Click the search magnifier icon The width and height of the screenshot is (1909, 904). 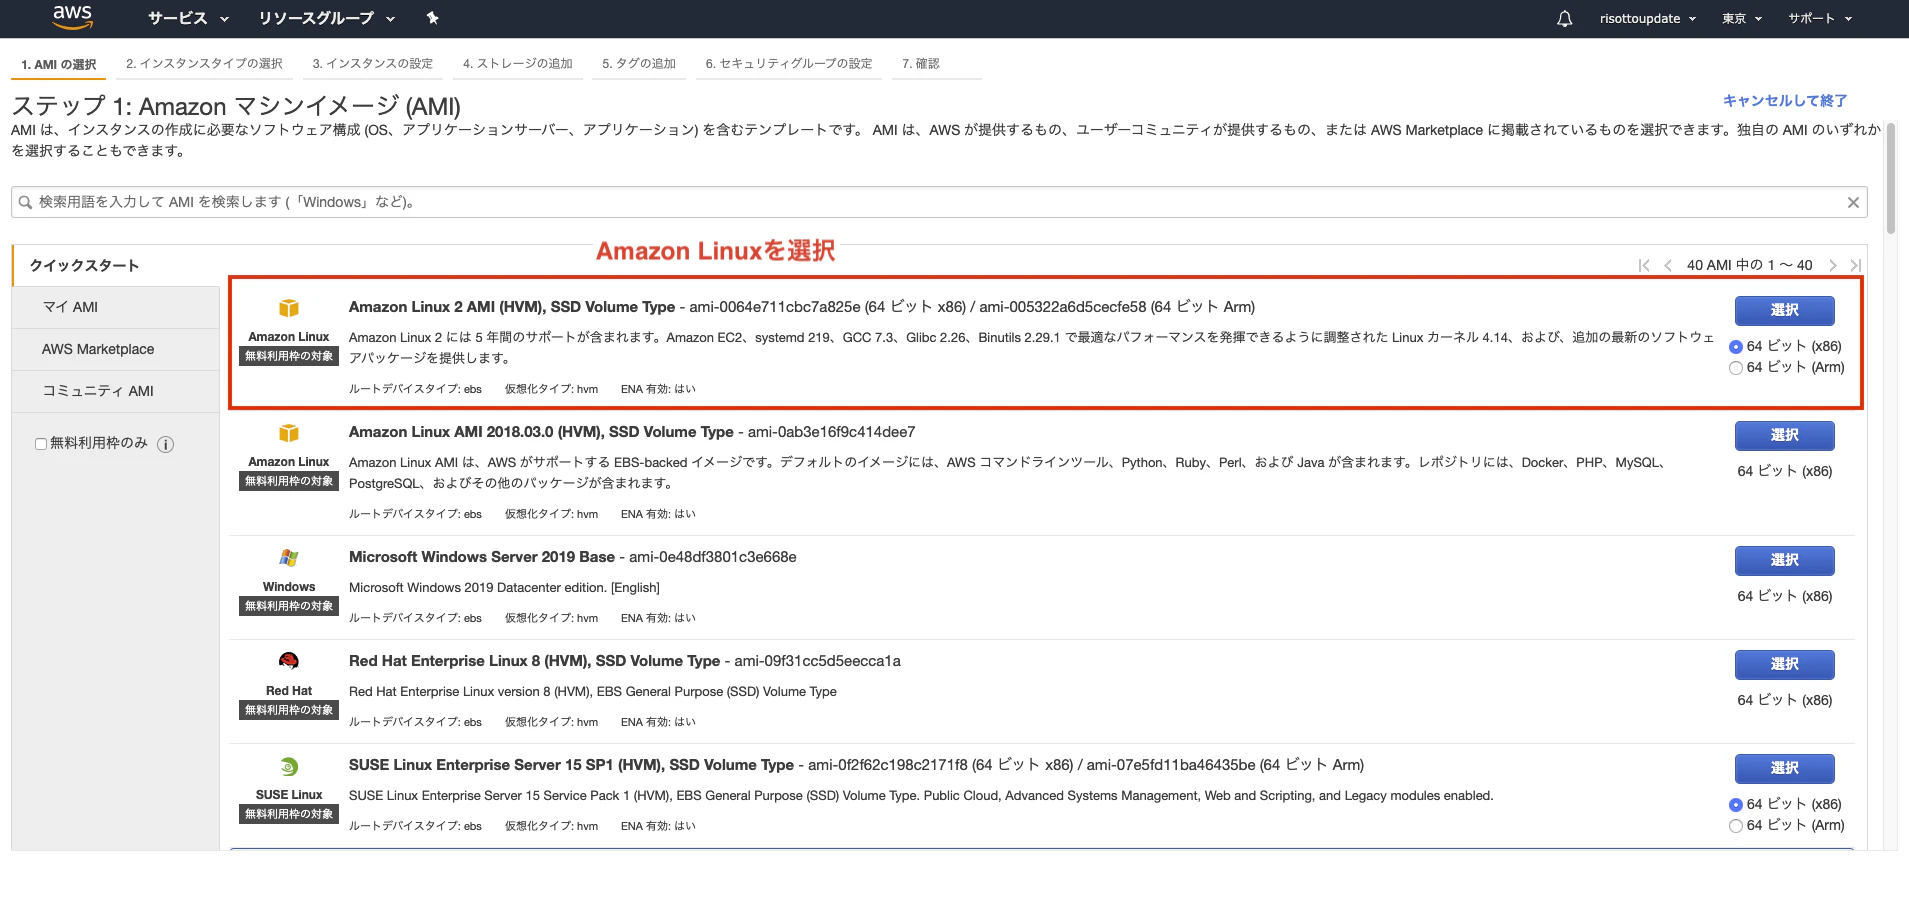tap(26, 202)
